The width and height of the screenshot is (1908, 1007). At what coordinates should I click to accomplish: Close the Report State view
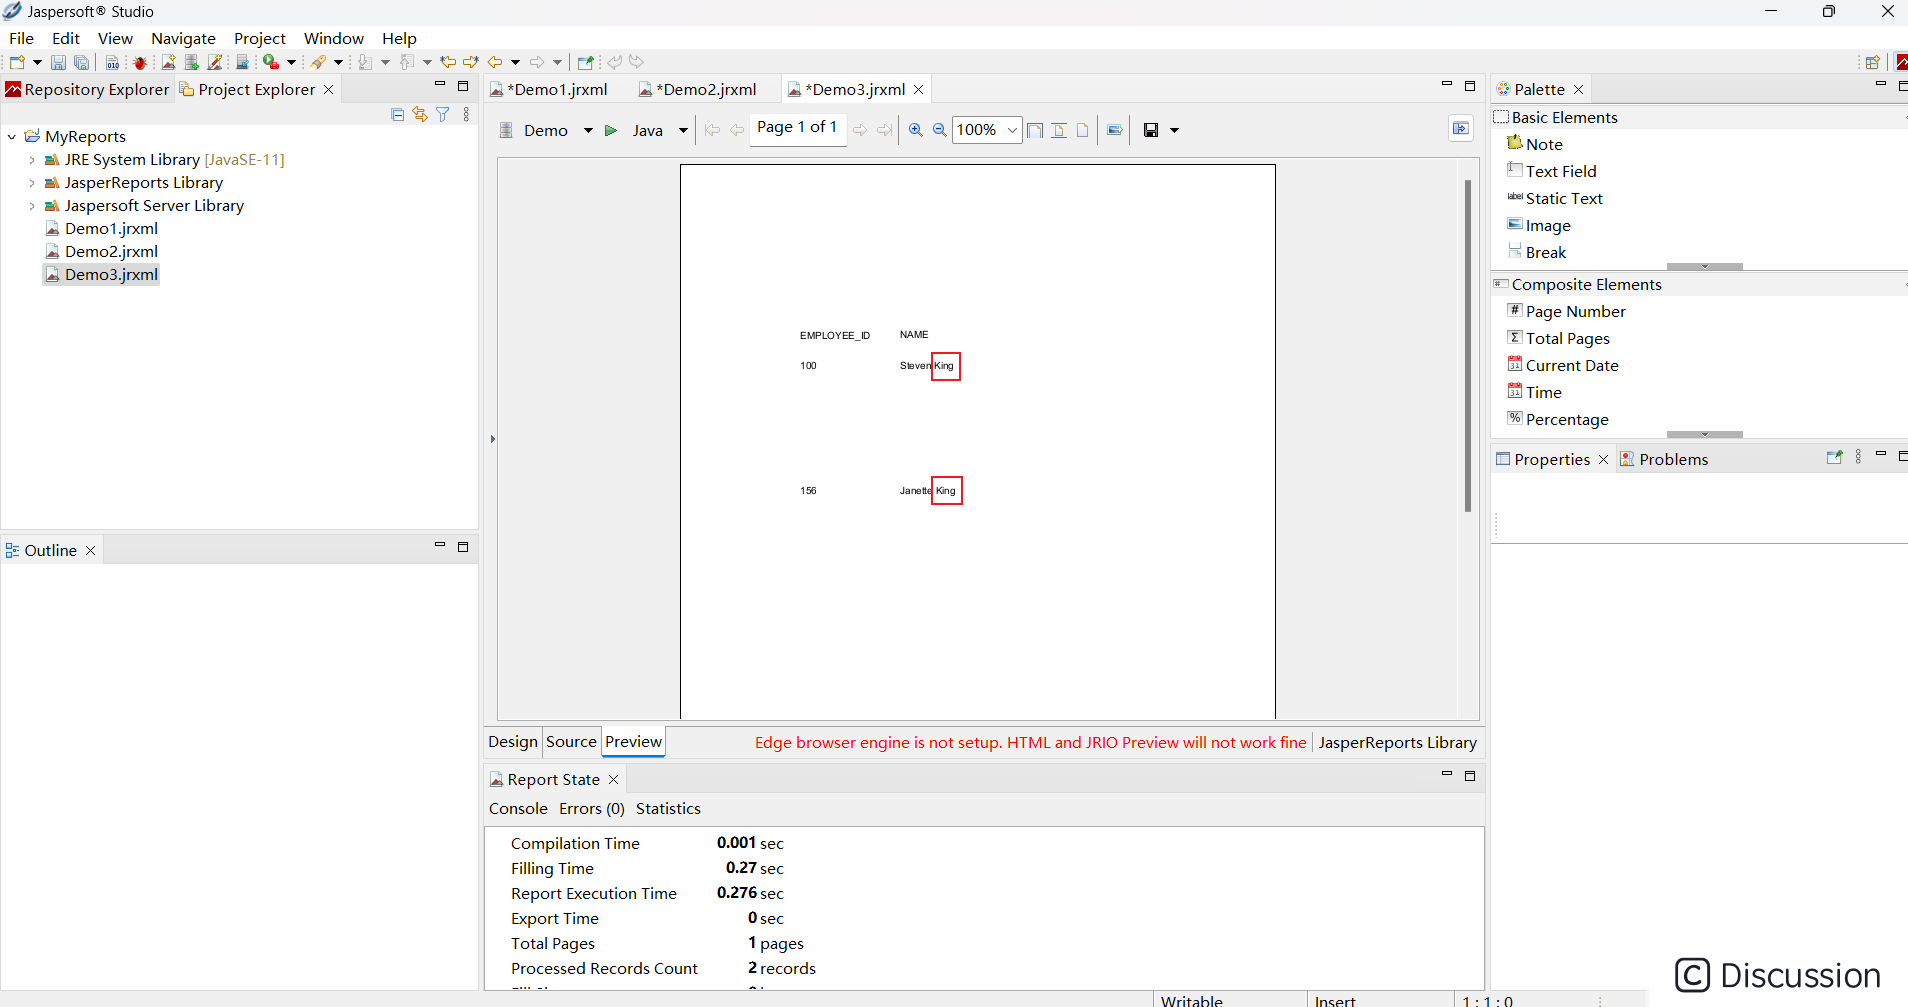pyautogui.click(x=614, y=779)
